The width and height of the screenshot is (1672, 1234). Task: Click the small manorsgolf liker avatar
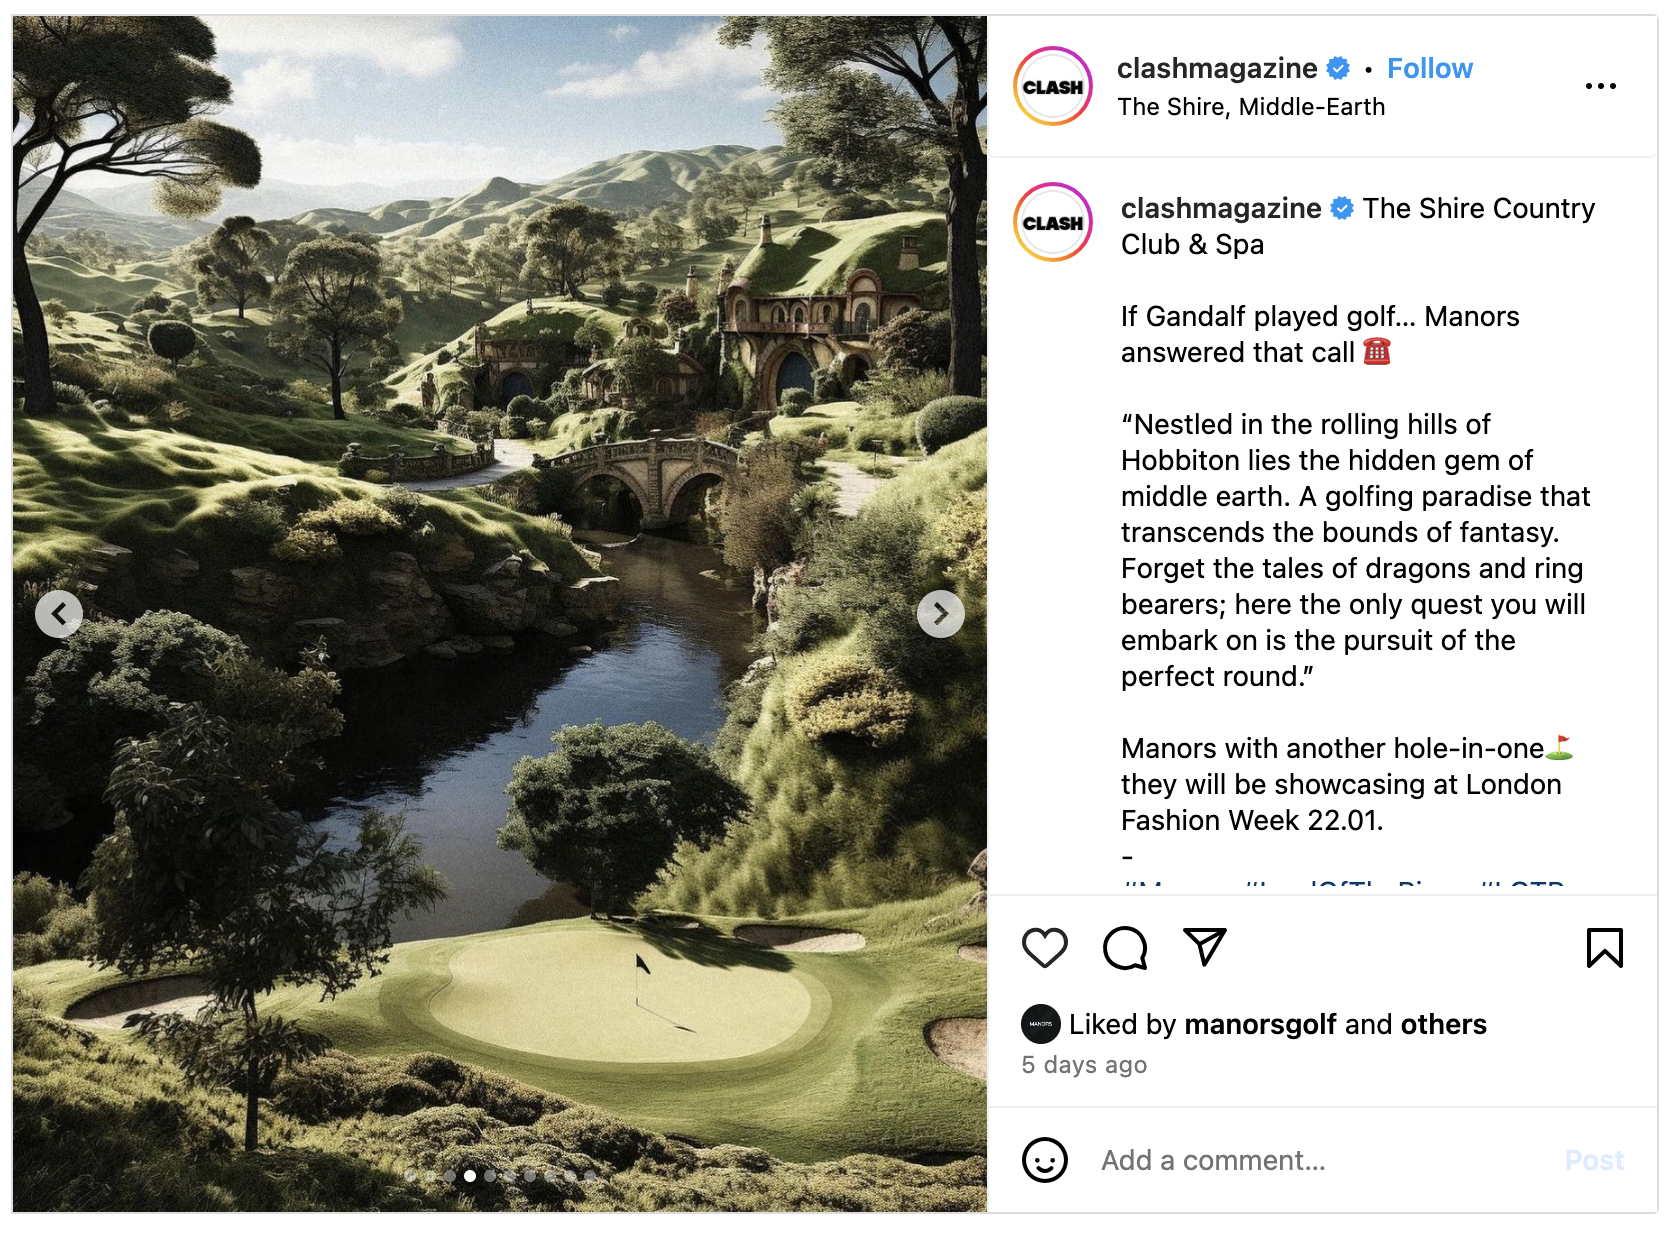[1040, 1024]
